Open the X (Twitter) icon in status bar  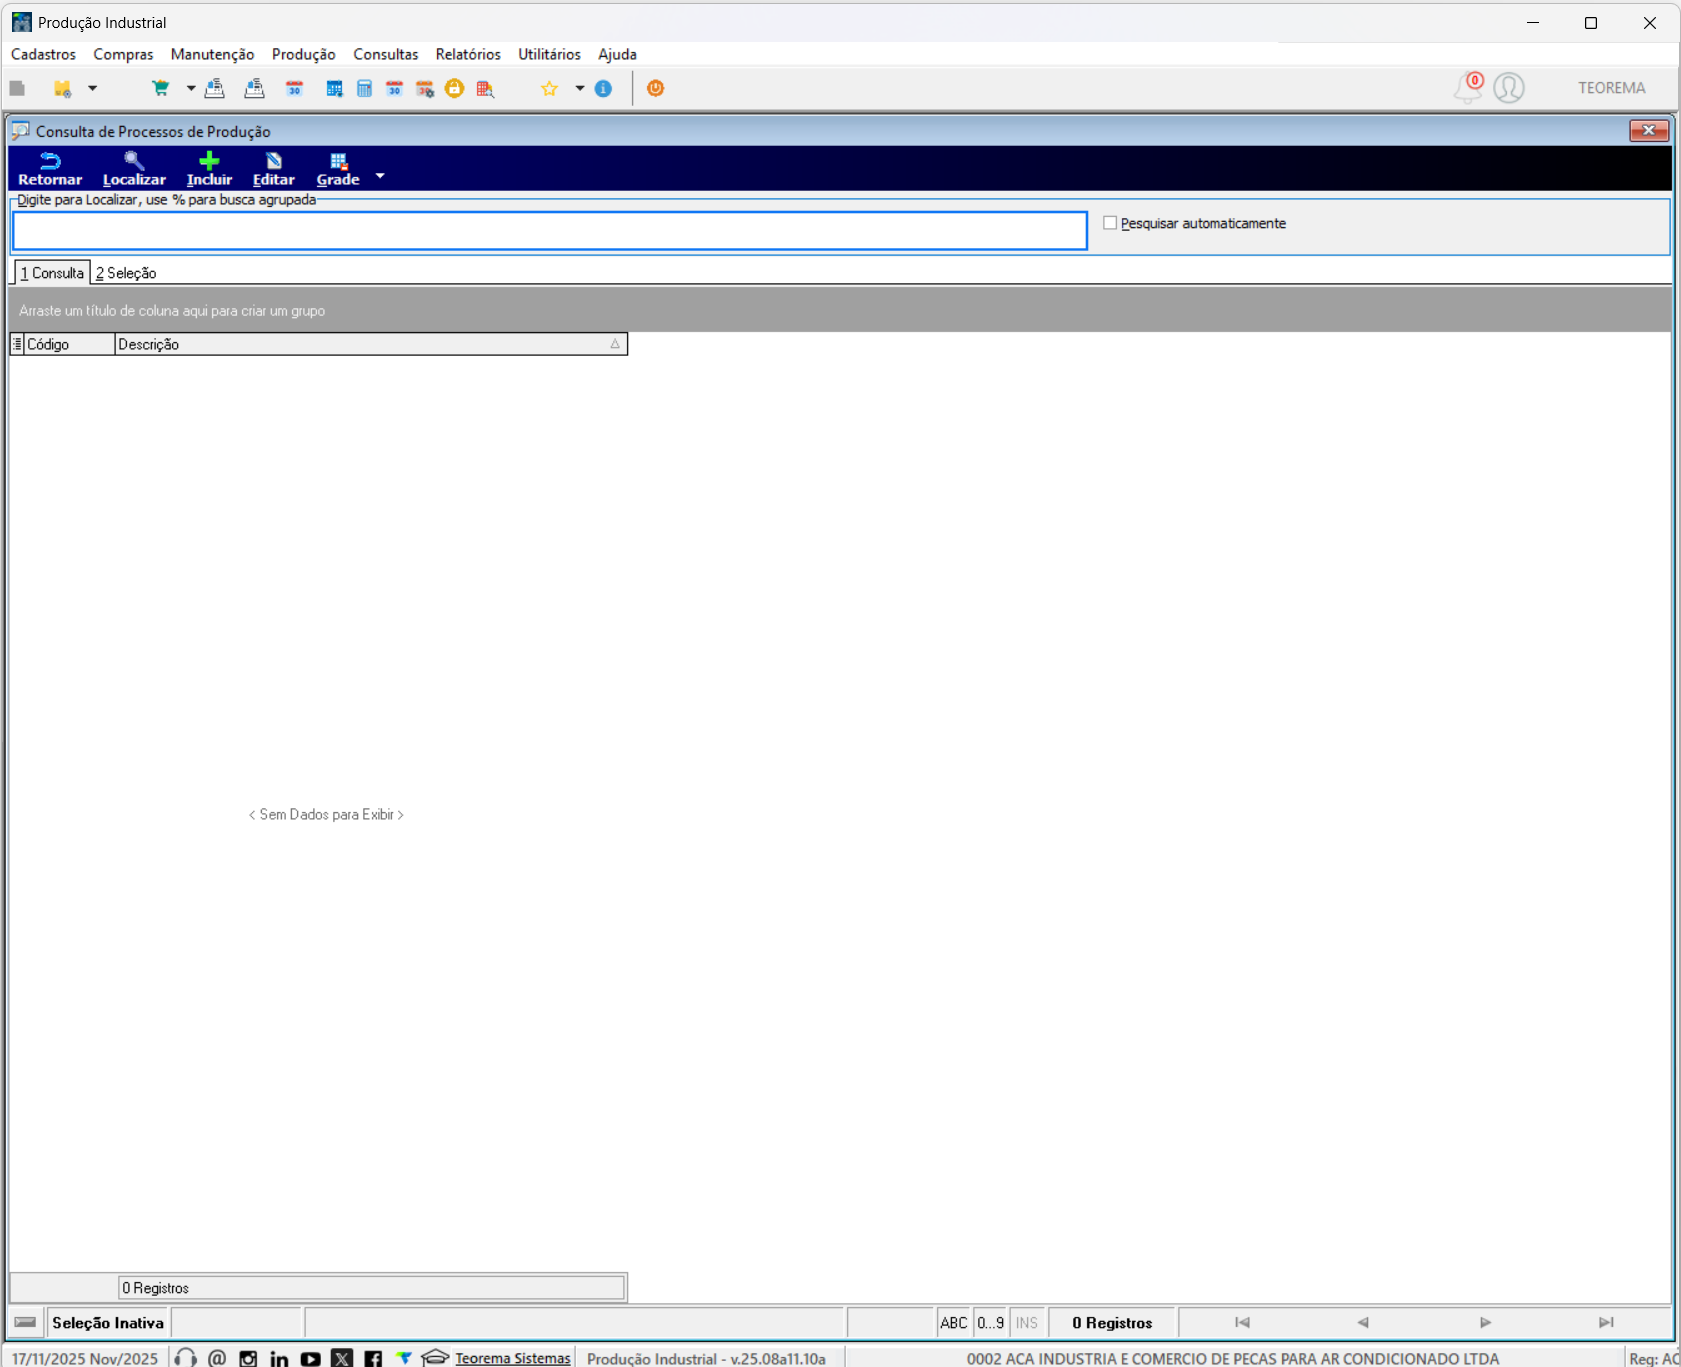coord(342,1358)
